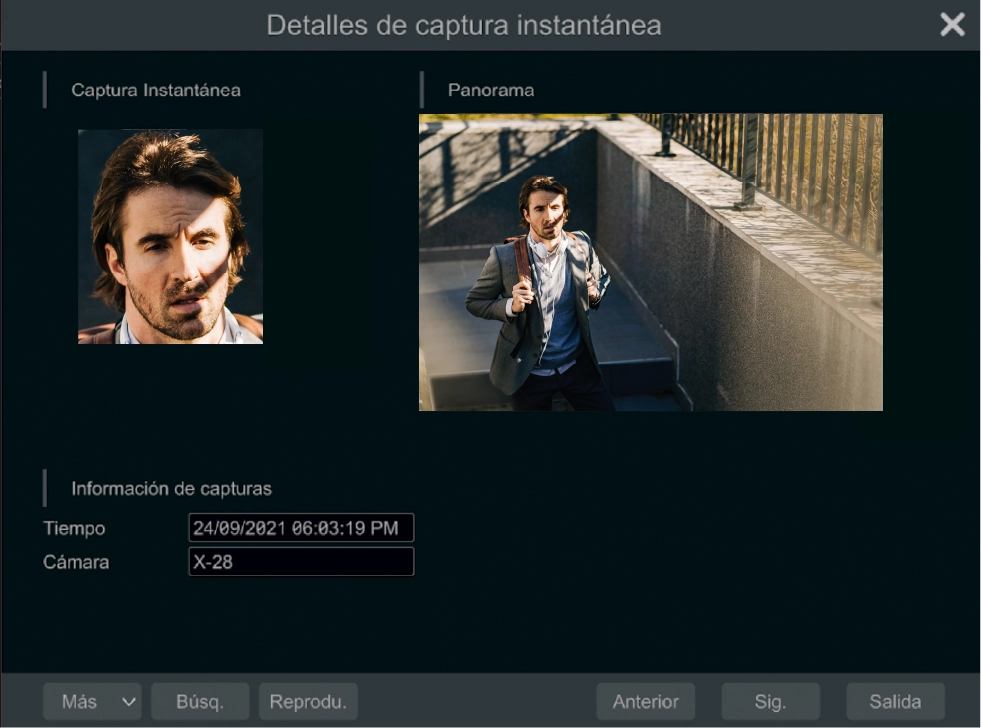This screenshot has width=981, height=728.
Task: Click the Información de capturas heading
Action: coord(171,488)
